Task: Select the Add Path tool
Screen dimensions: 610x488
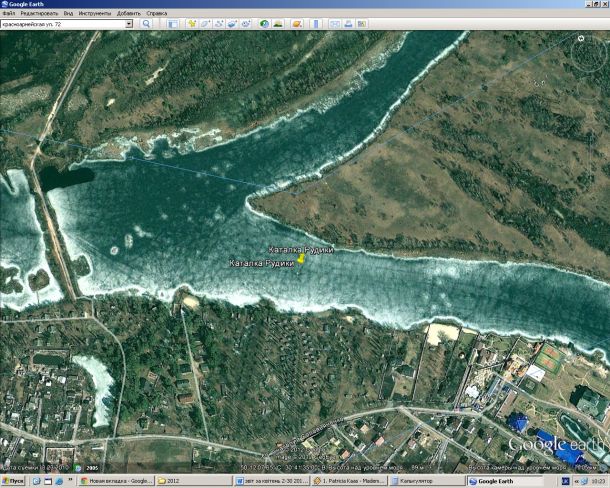Action: click(x=220, y=23)
